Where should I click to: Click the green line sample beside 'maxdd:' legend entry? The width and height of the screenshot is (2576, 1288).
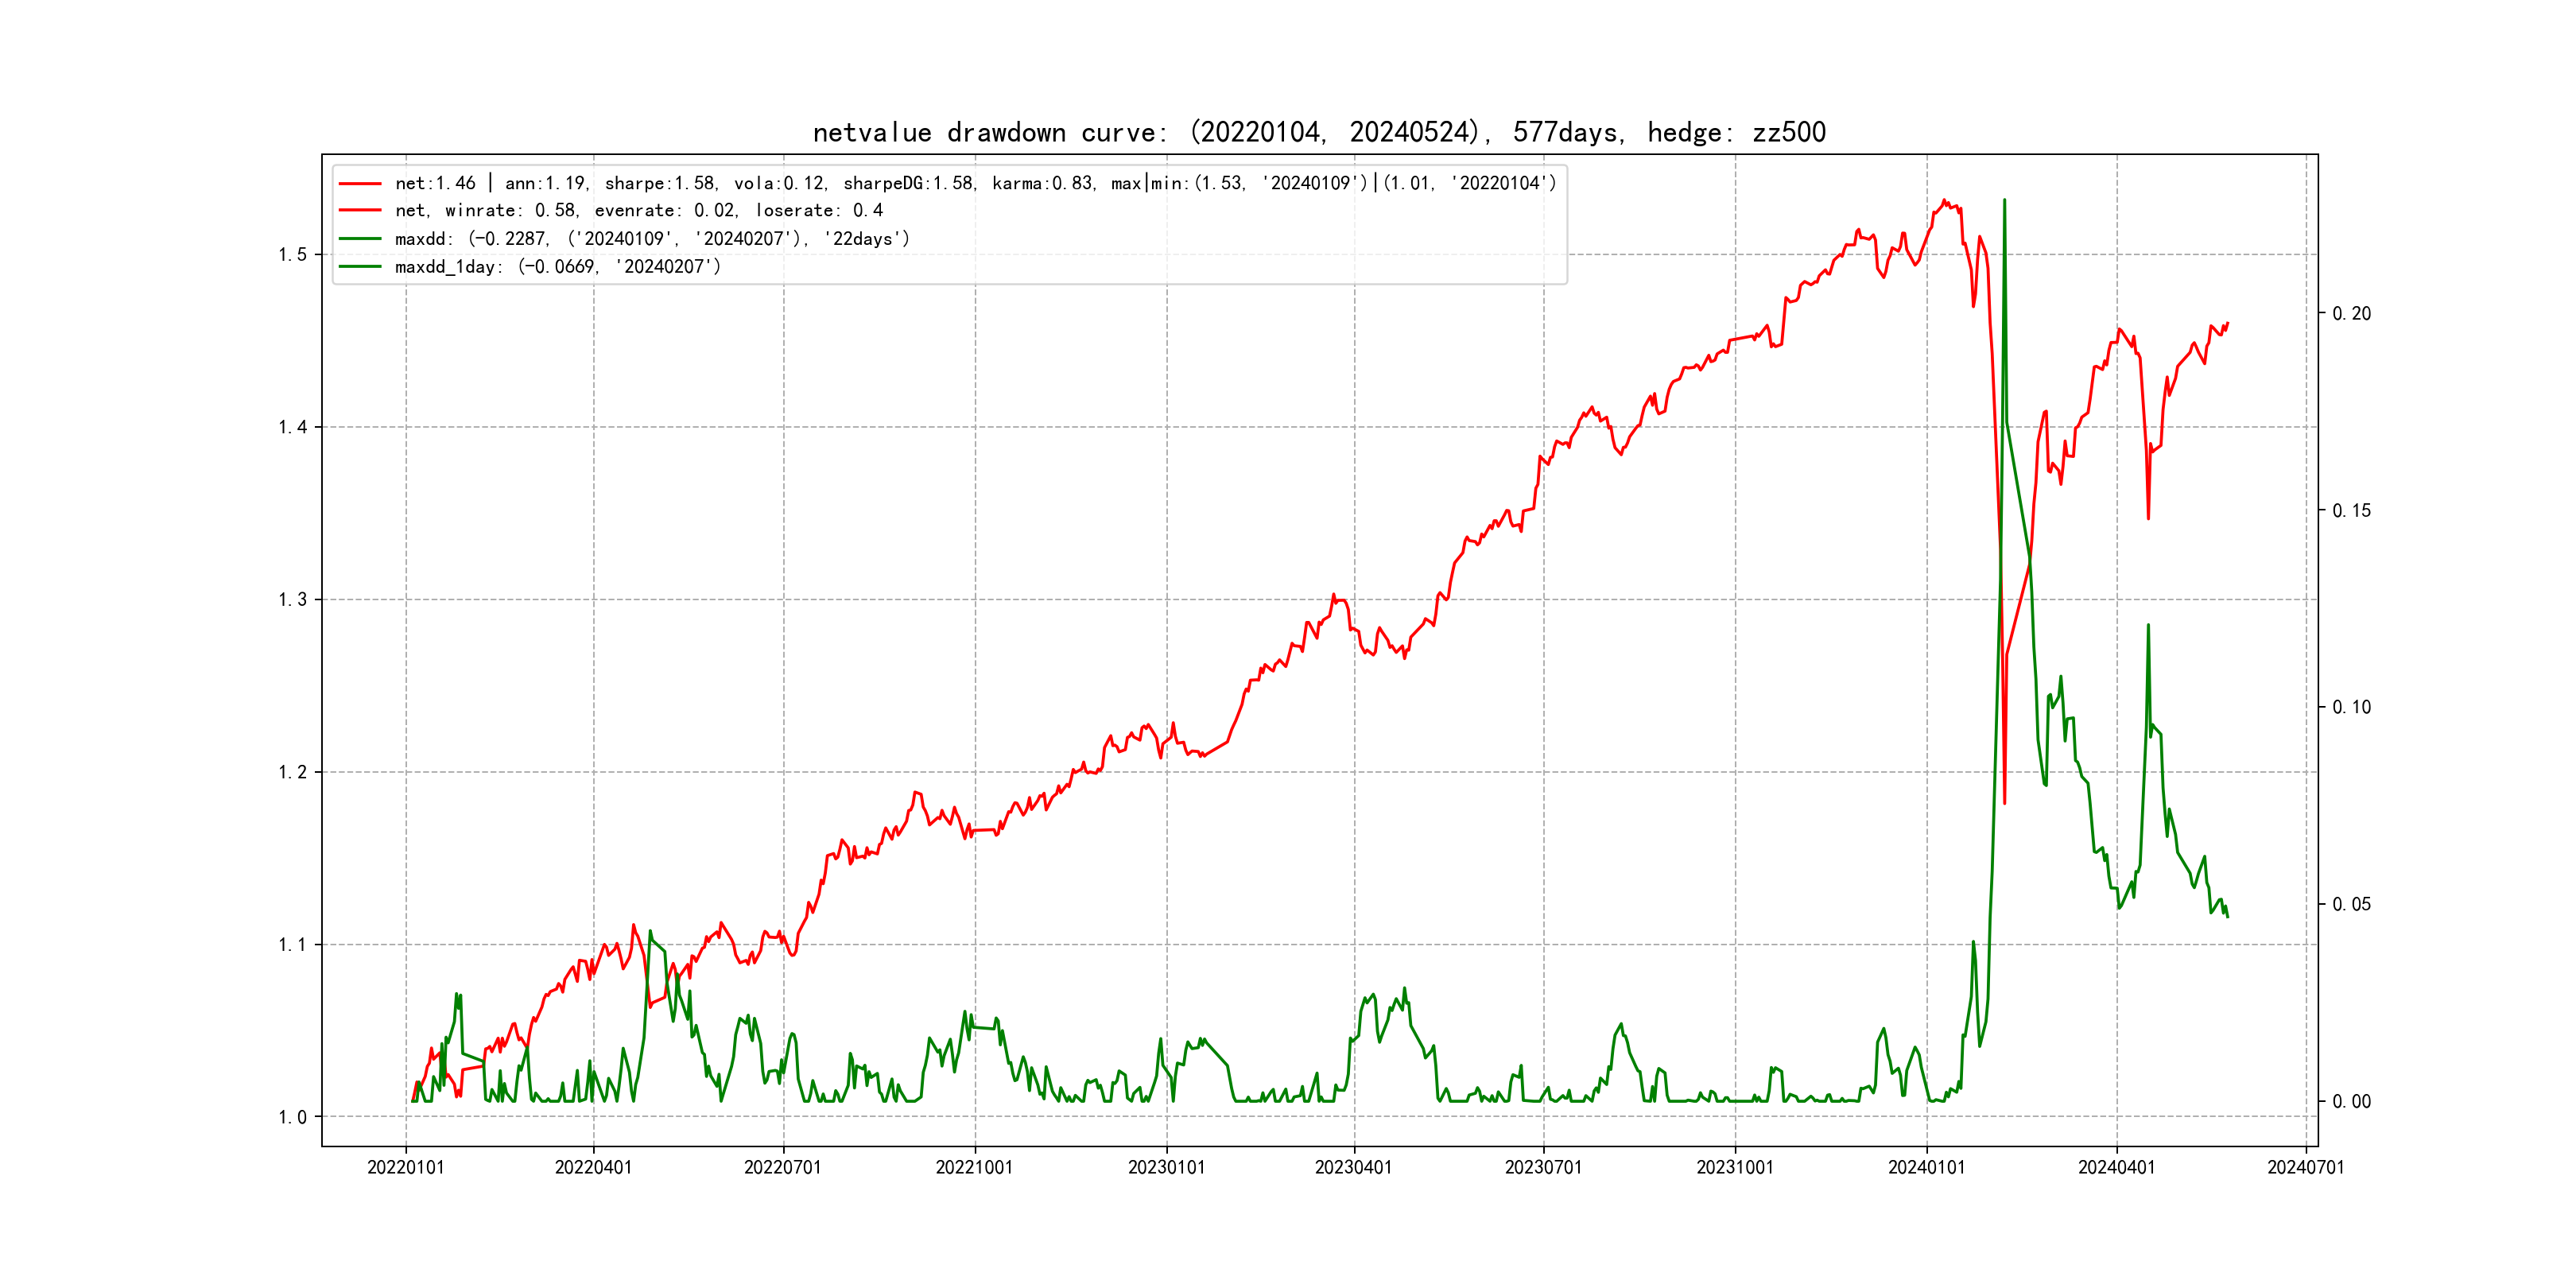tap(360, 239)
